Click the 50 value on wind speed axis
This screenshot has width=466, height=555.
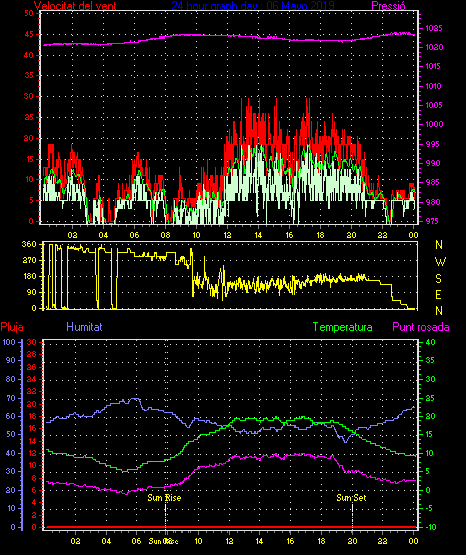(x=29, y=13)
